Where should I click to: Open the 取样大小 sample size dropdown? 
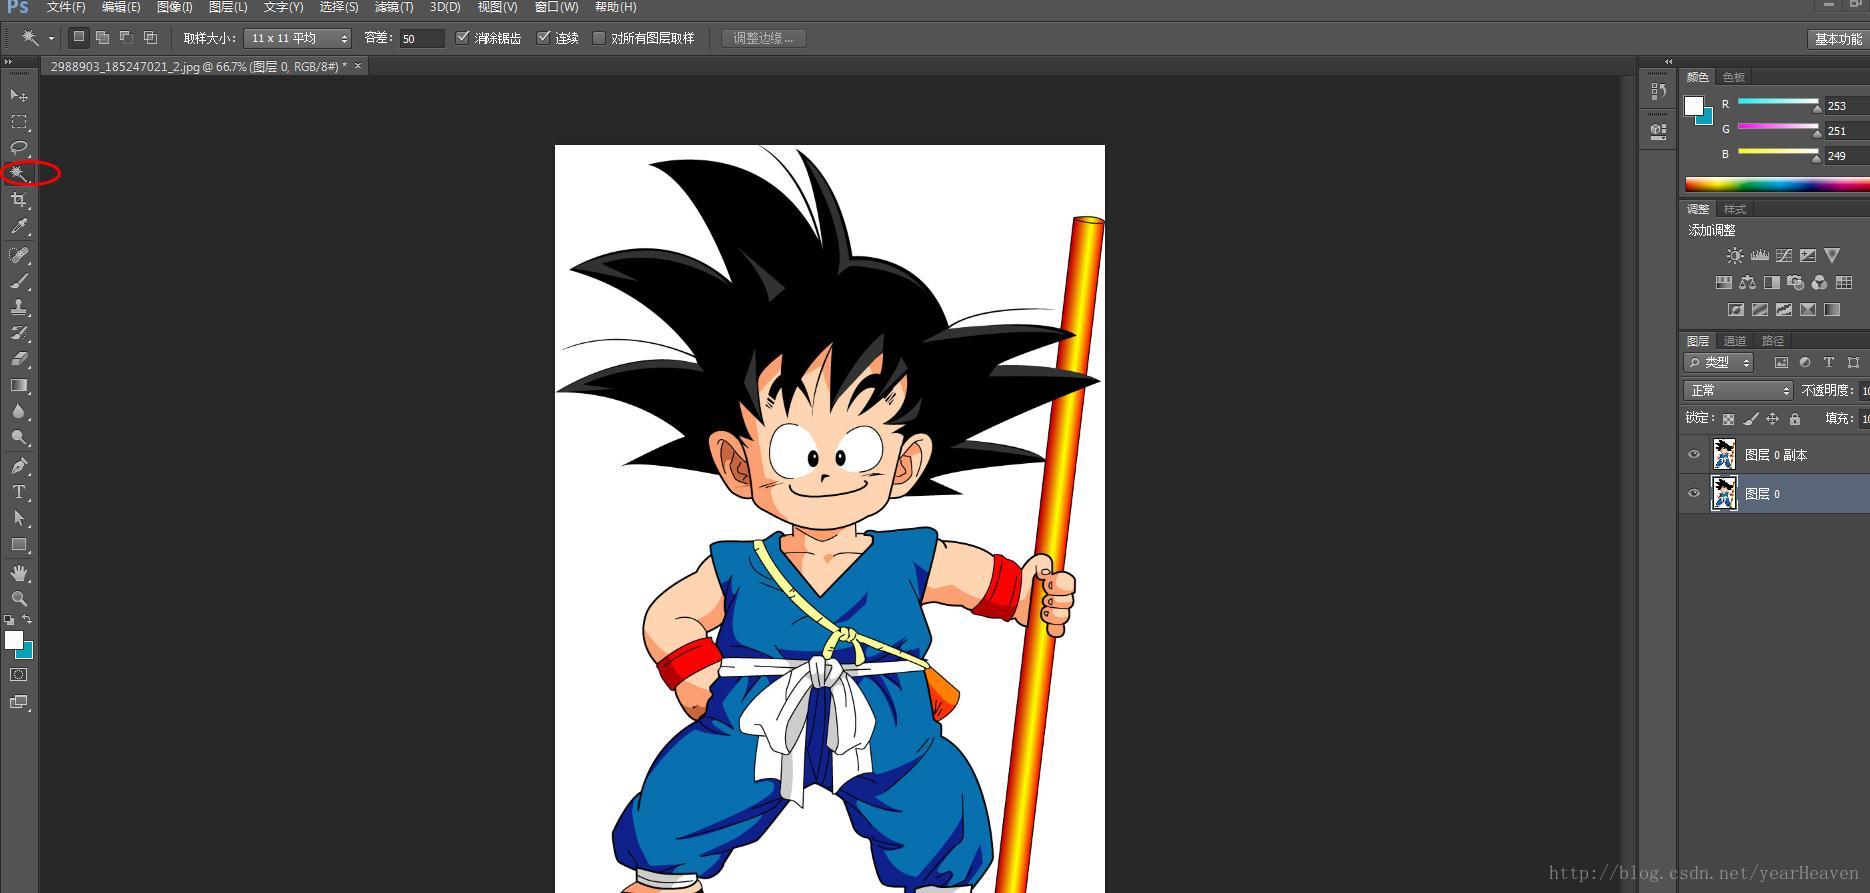297,38
